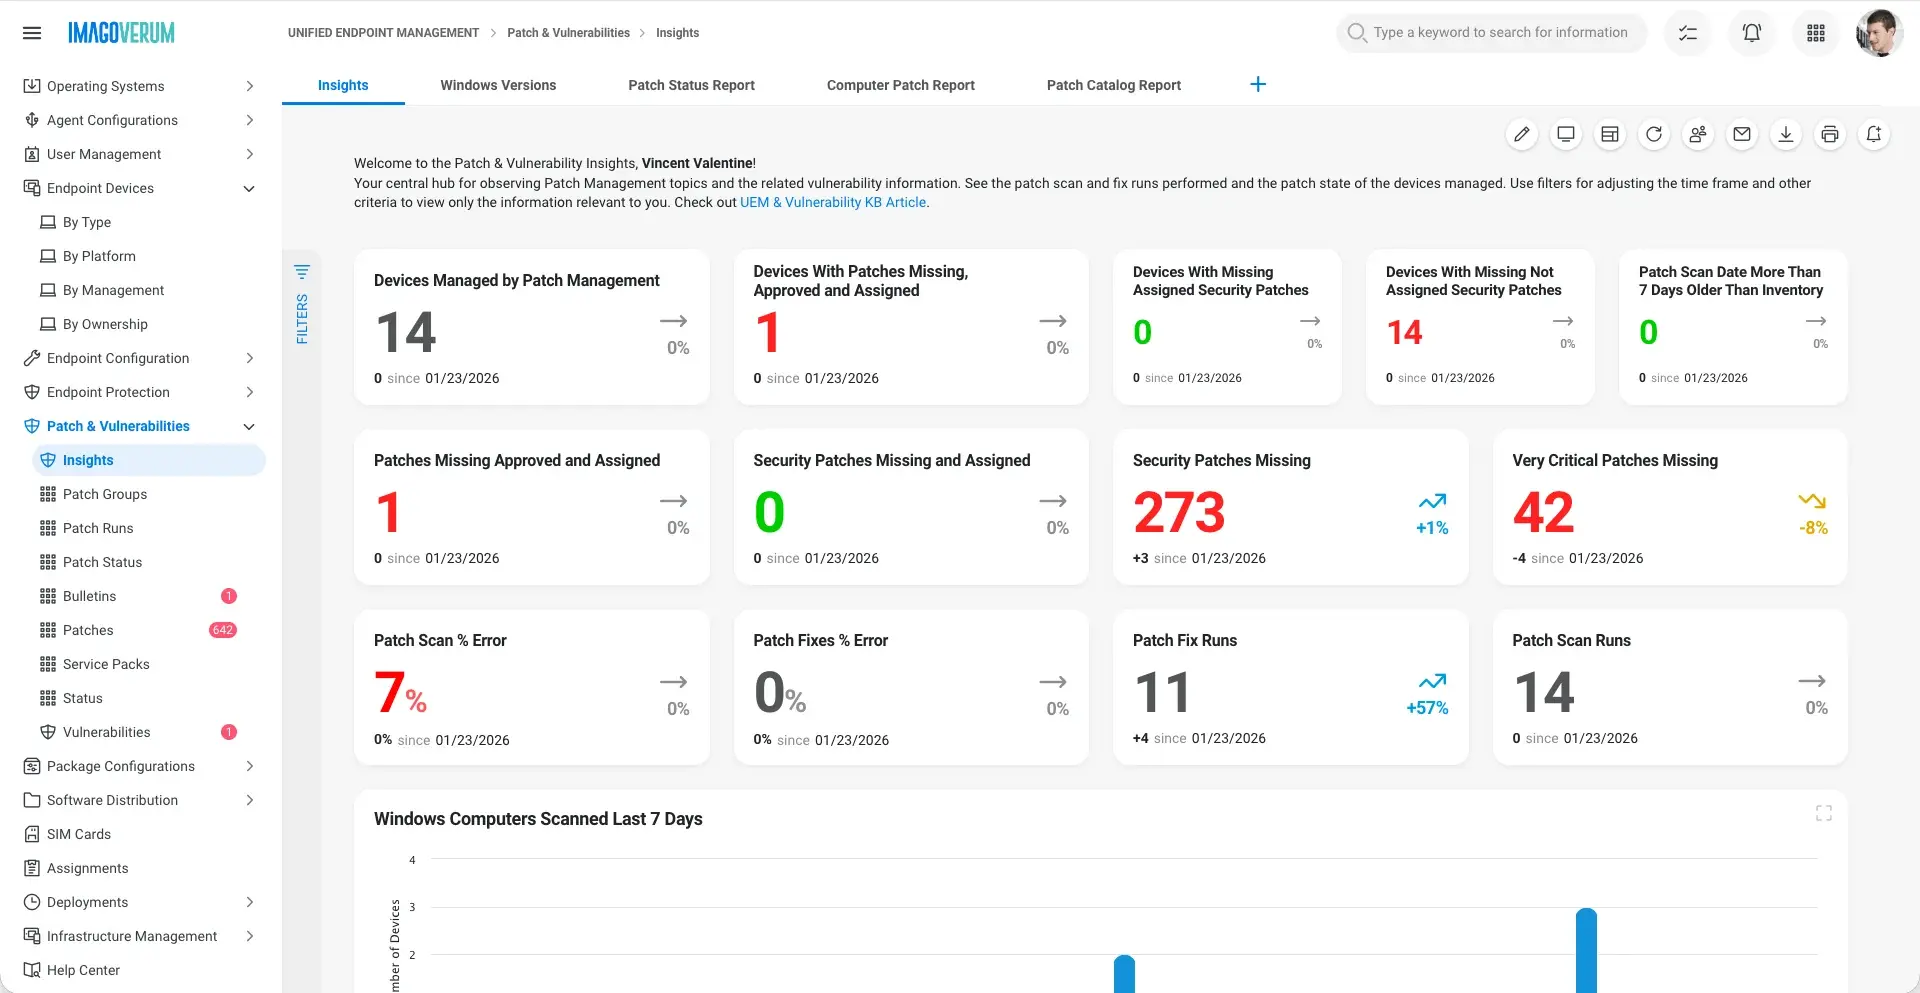This screenshot has height=993, width=1920.
Task: Print the patch insights report
Action: coord(1830,134)
